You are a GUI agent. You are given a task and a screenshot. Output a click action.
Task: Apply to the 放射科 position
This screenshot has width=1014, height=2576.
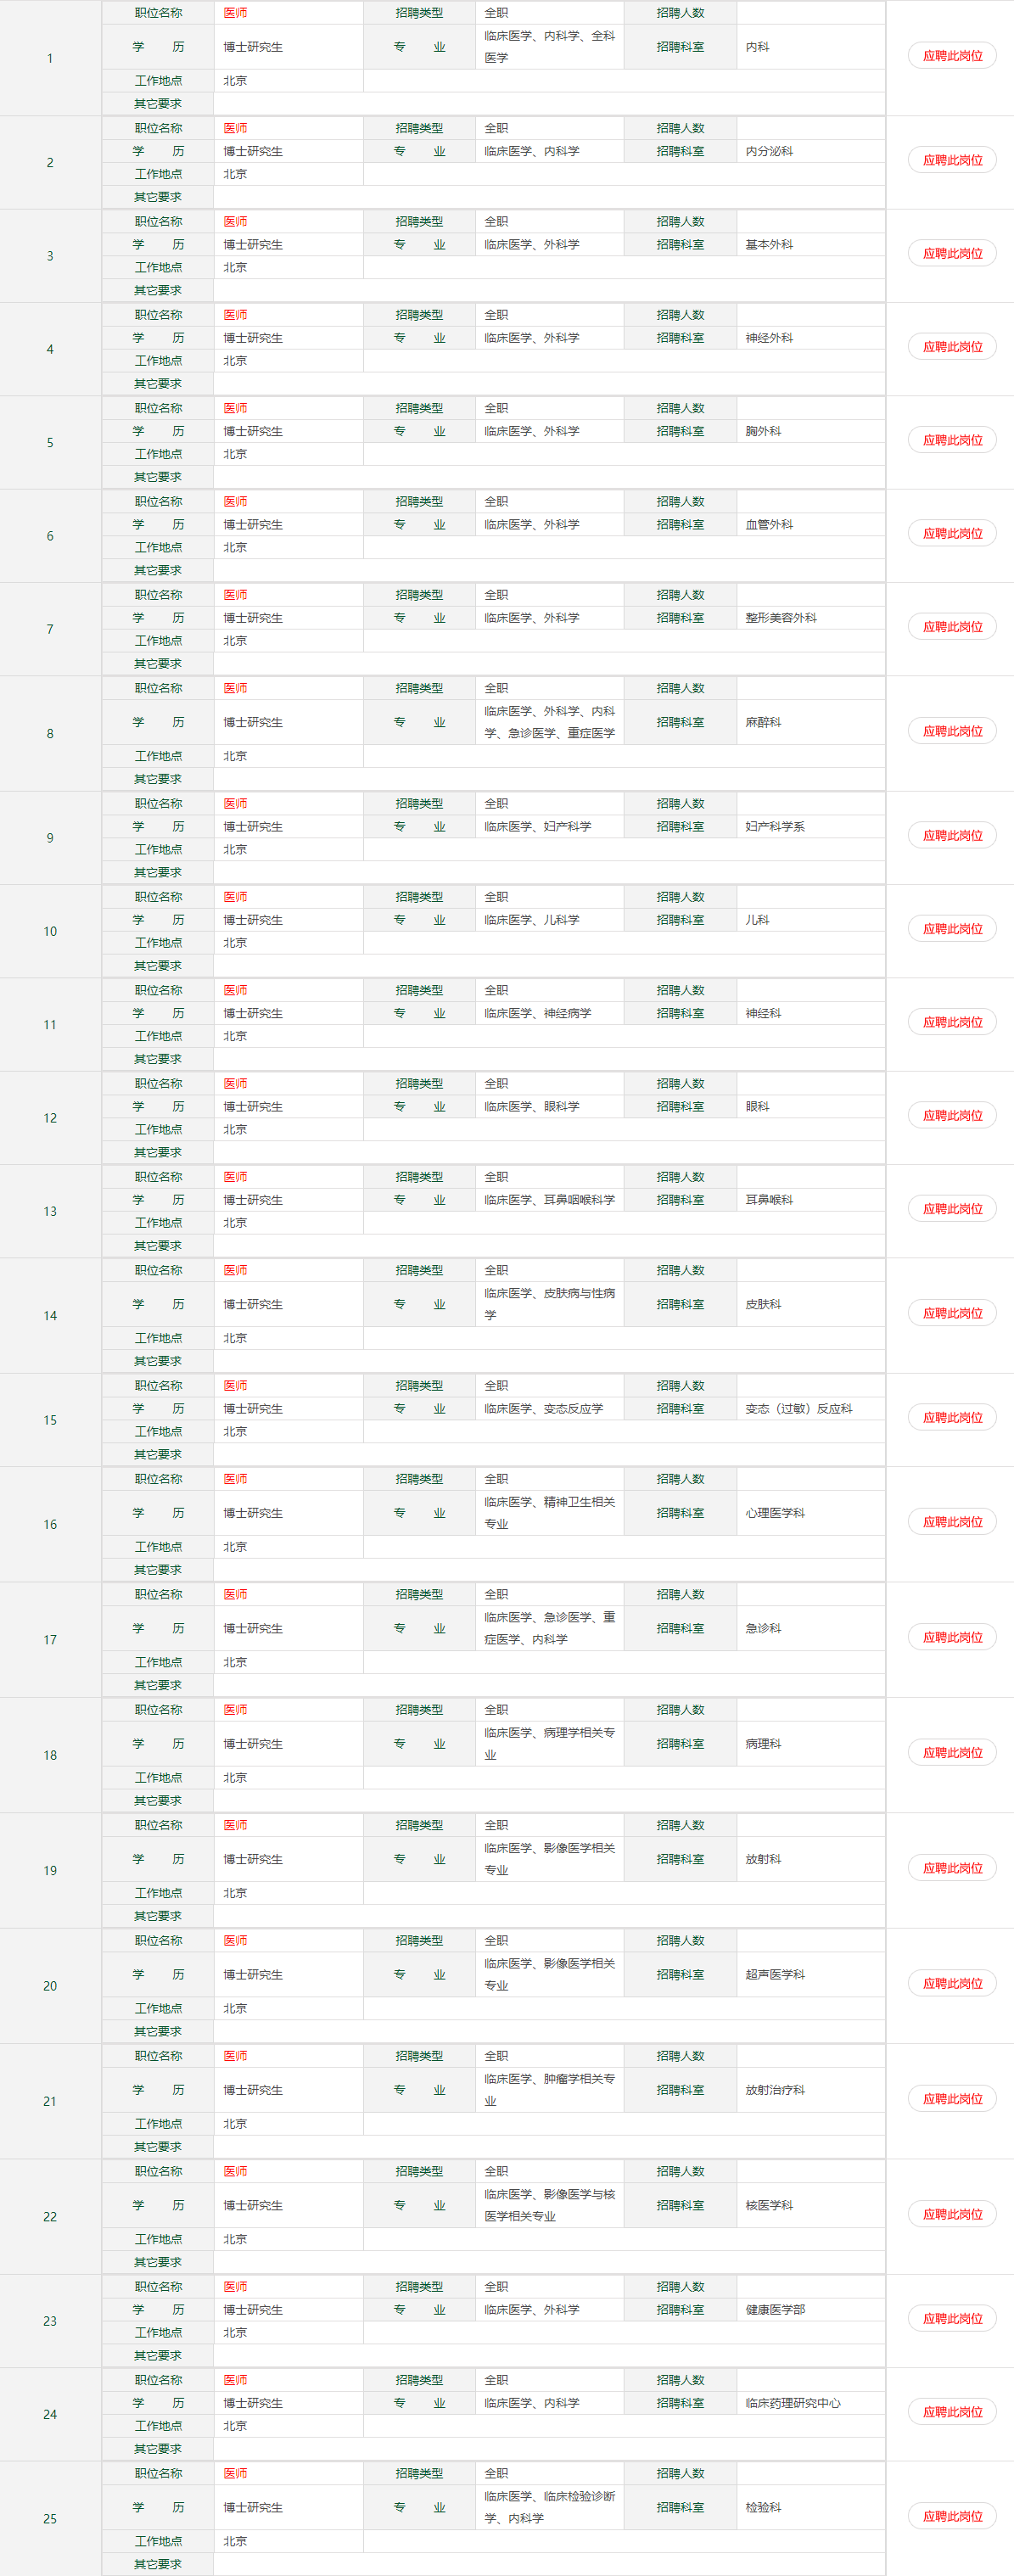pyautogui.click(x=952, y=1868)
